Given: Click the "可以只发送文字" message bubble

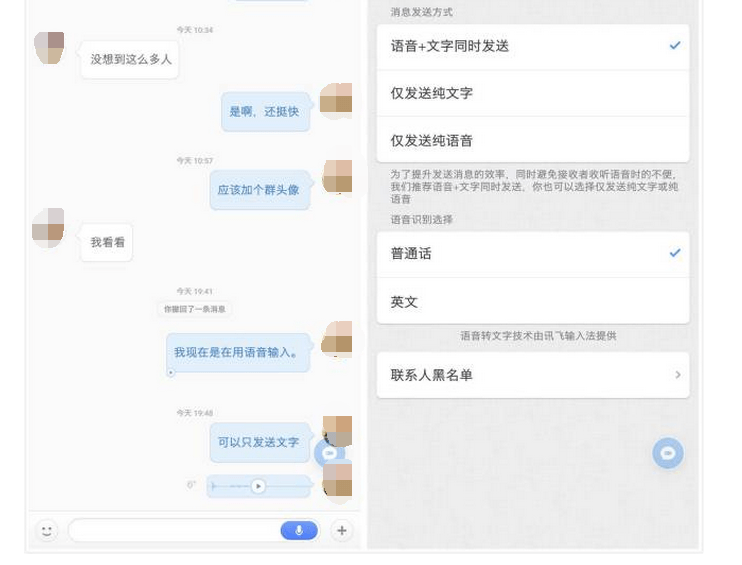Looking at the screenshot, I should [x=259, y=442].
